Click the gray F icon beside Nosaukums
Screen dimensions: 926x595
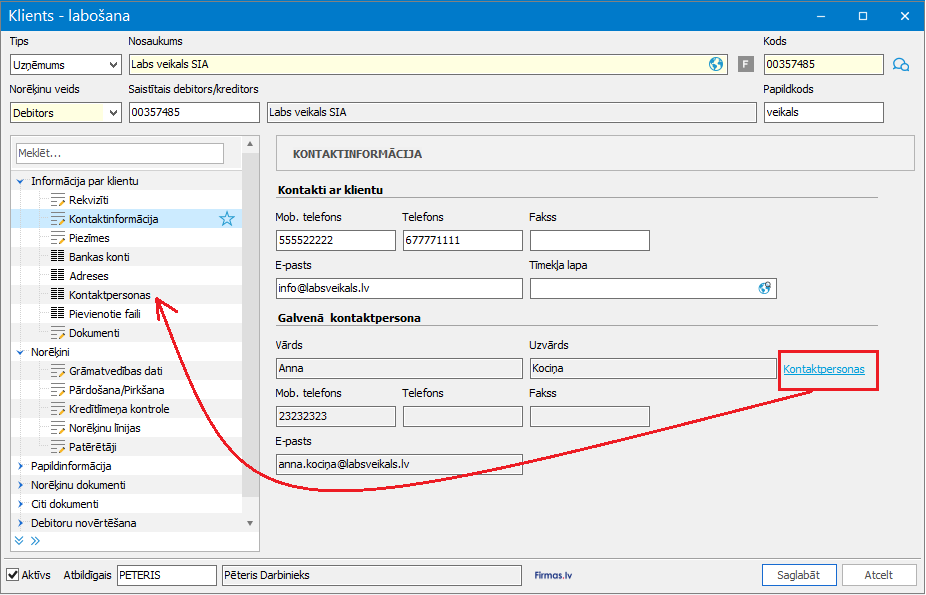tap(745, 64)
